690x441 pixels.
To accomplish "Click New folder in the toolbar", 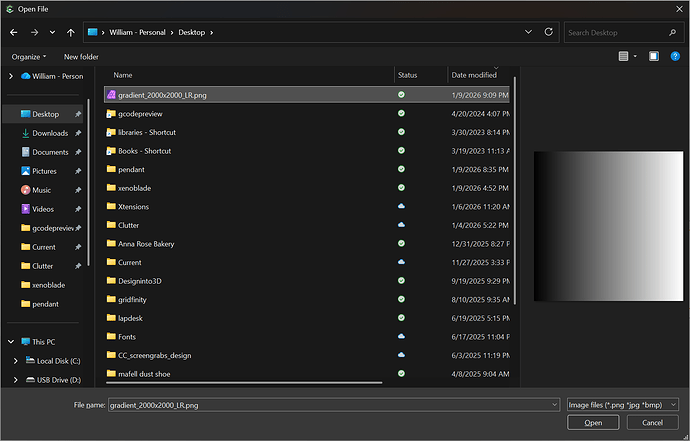I will pyautogui.click(x=81, y=57).
